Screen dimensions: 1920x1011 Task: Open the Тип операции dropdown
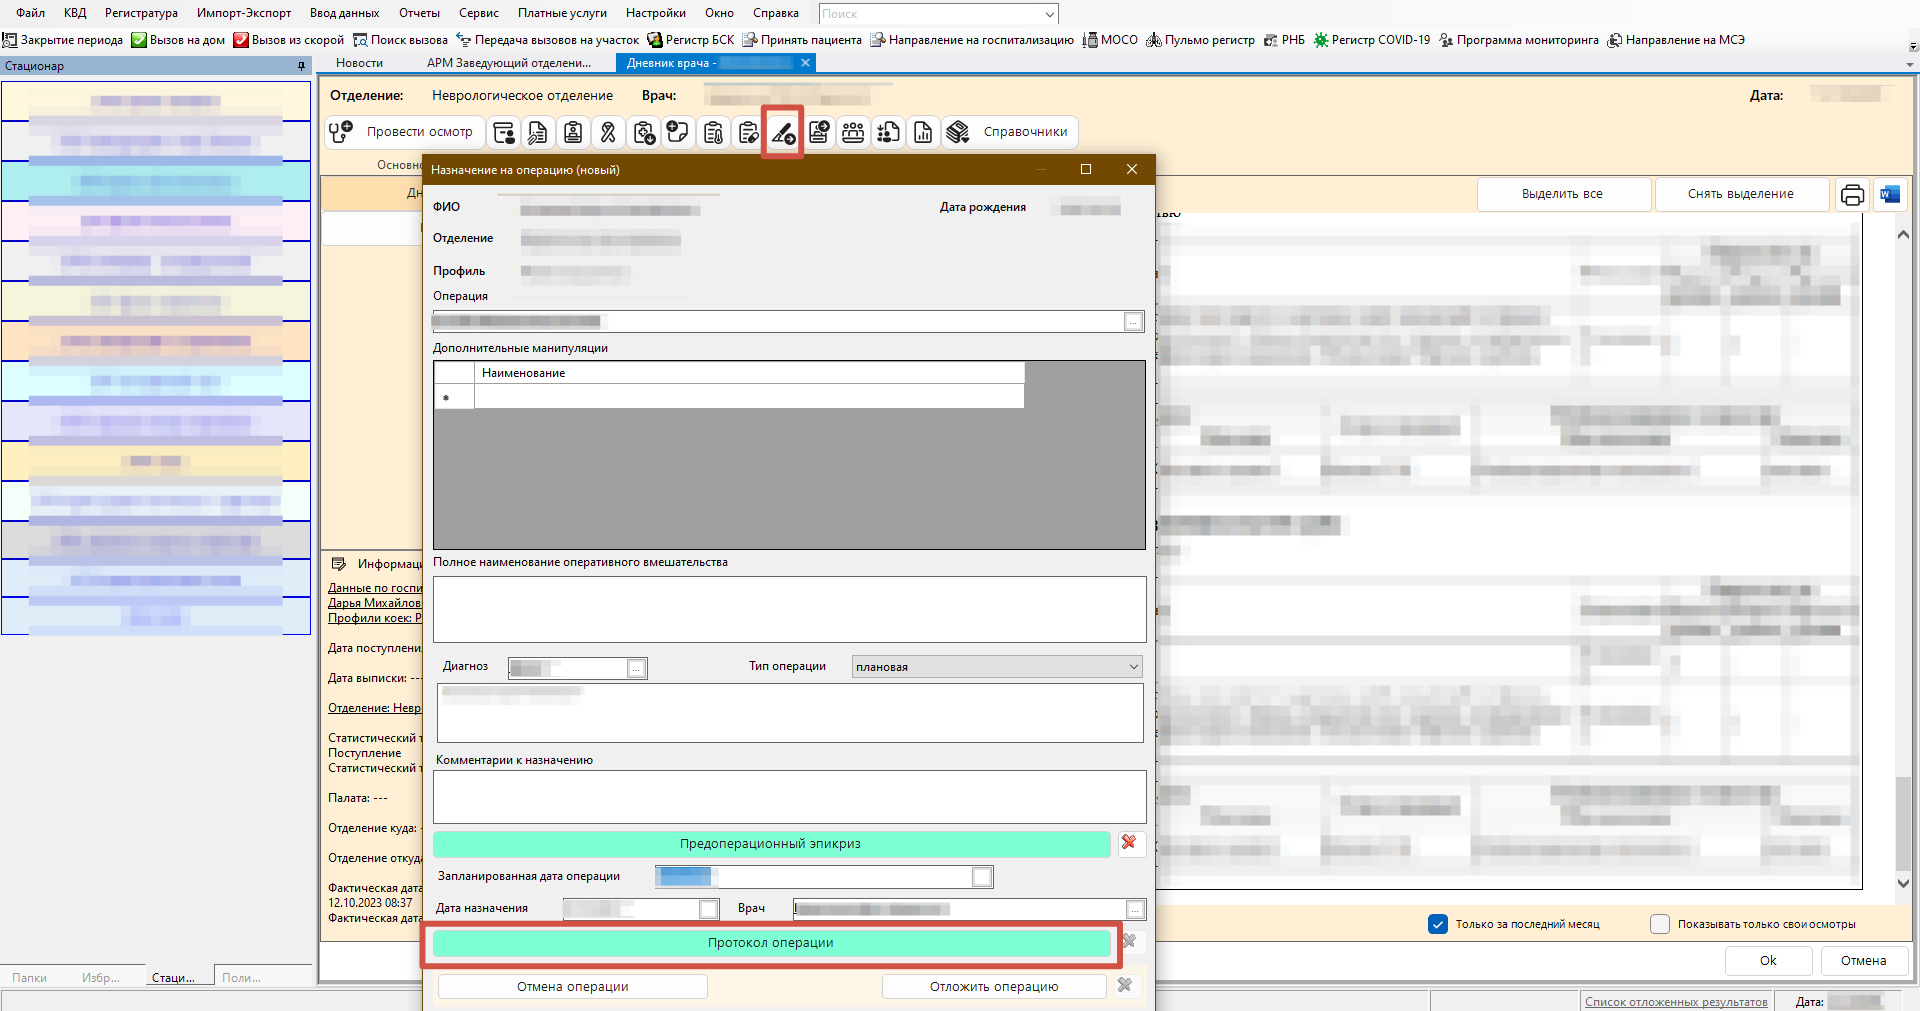(1134, 667)
